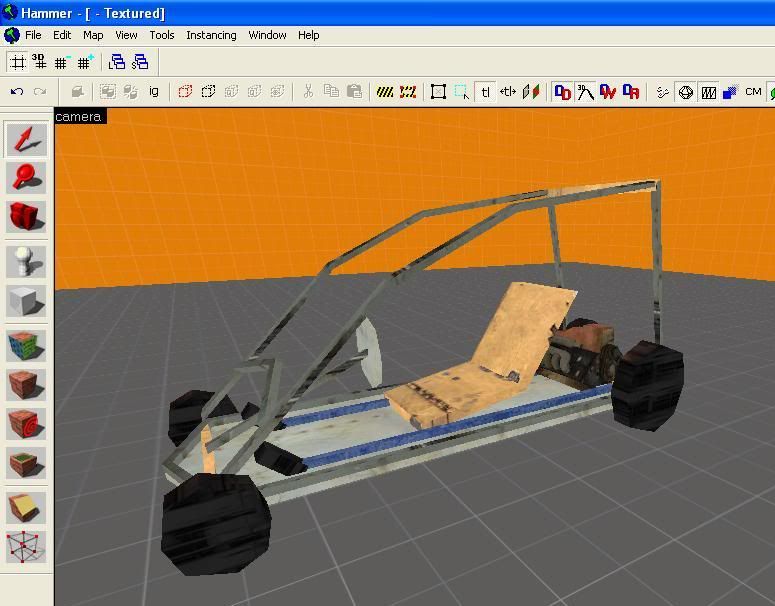
Task: Toggle the texture lock 'tl' button
Action: click(x=485, y=92)
